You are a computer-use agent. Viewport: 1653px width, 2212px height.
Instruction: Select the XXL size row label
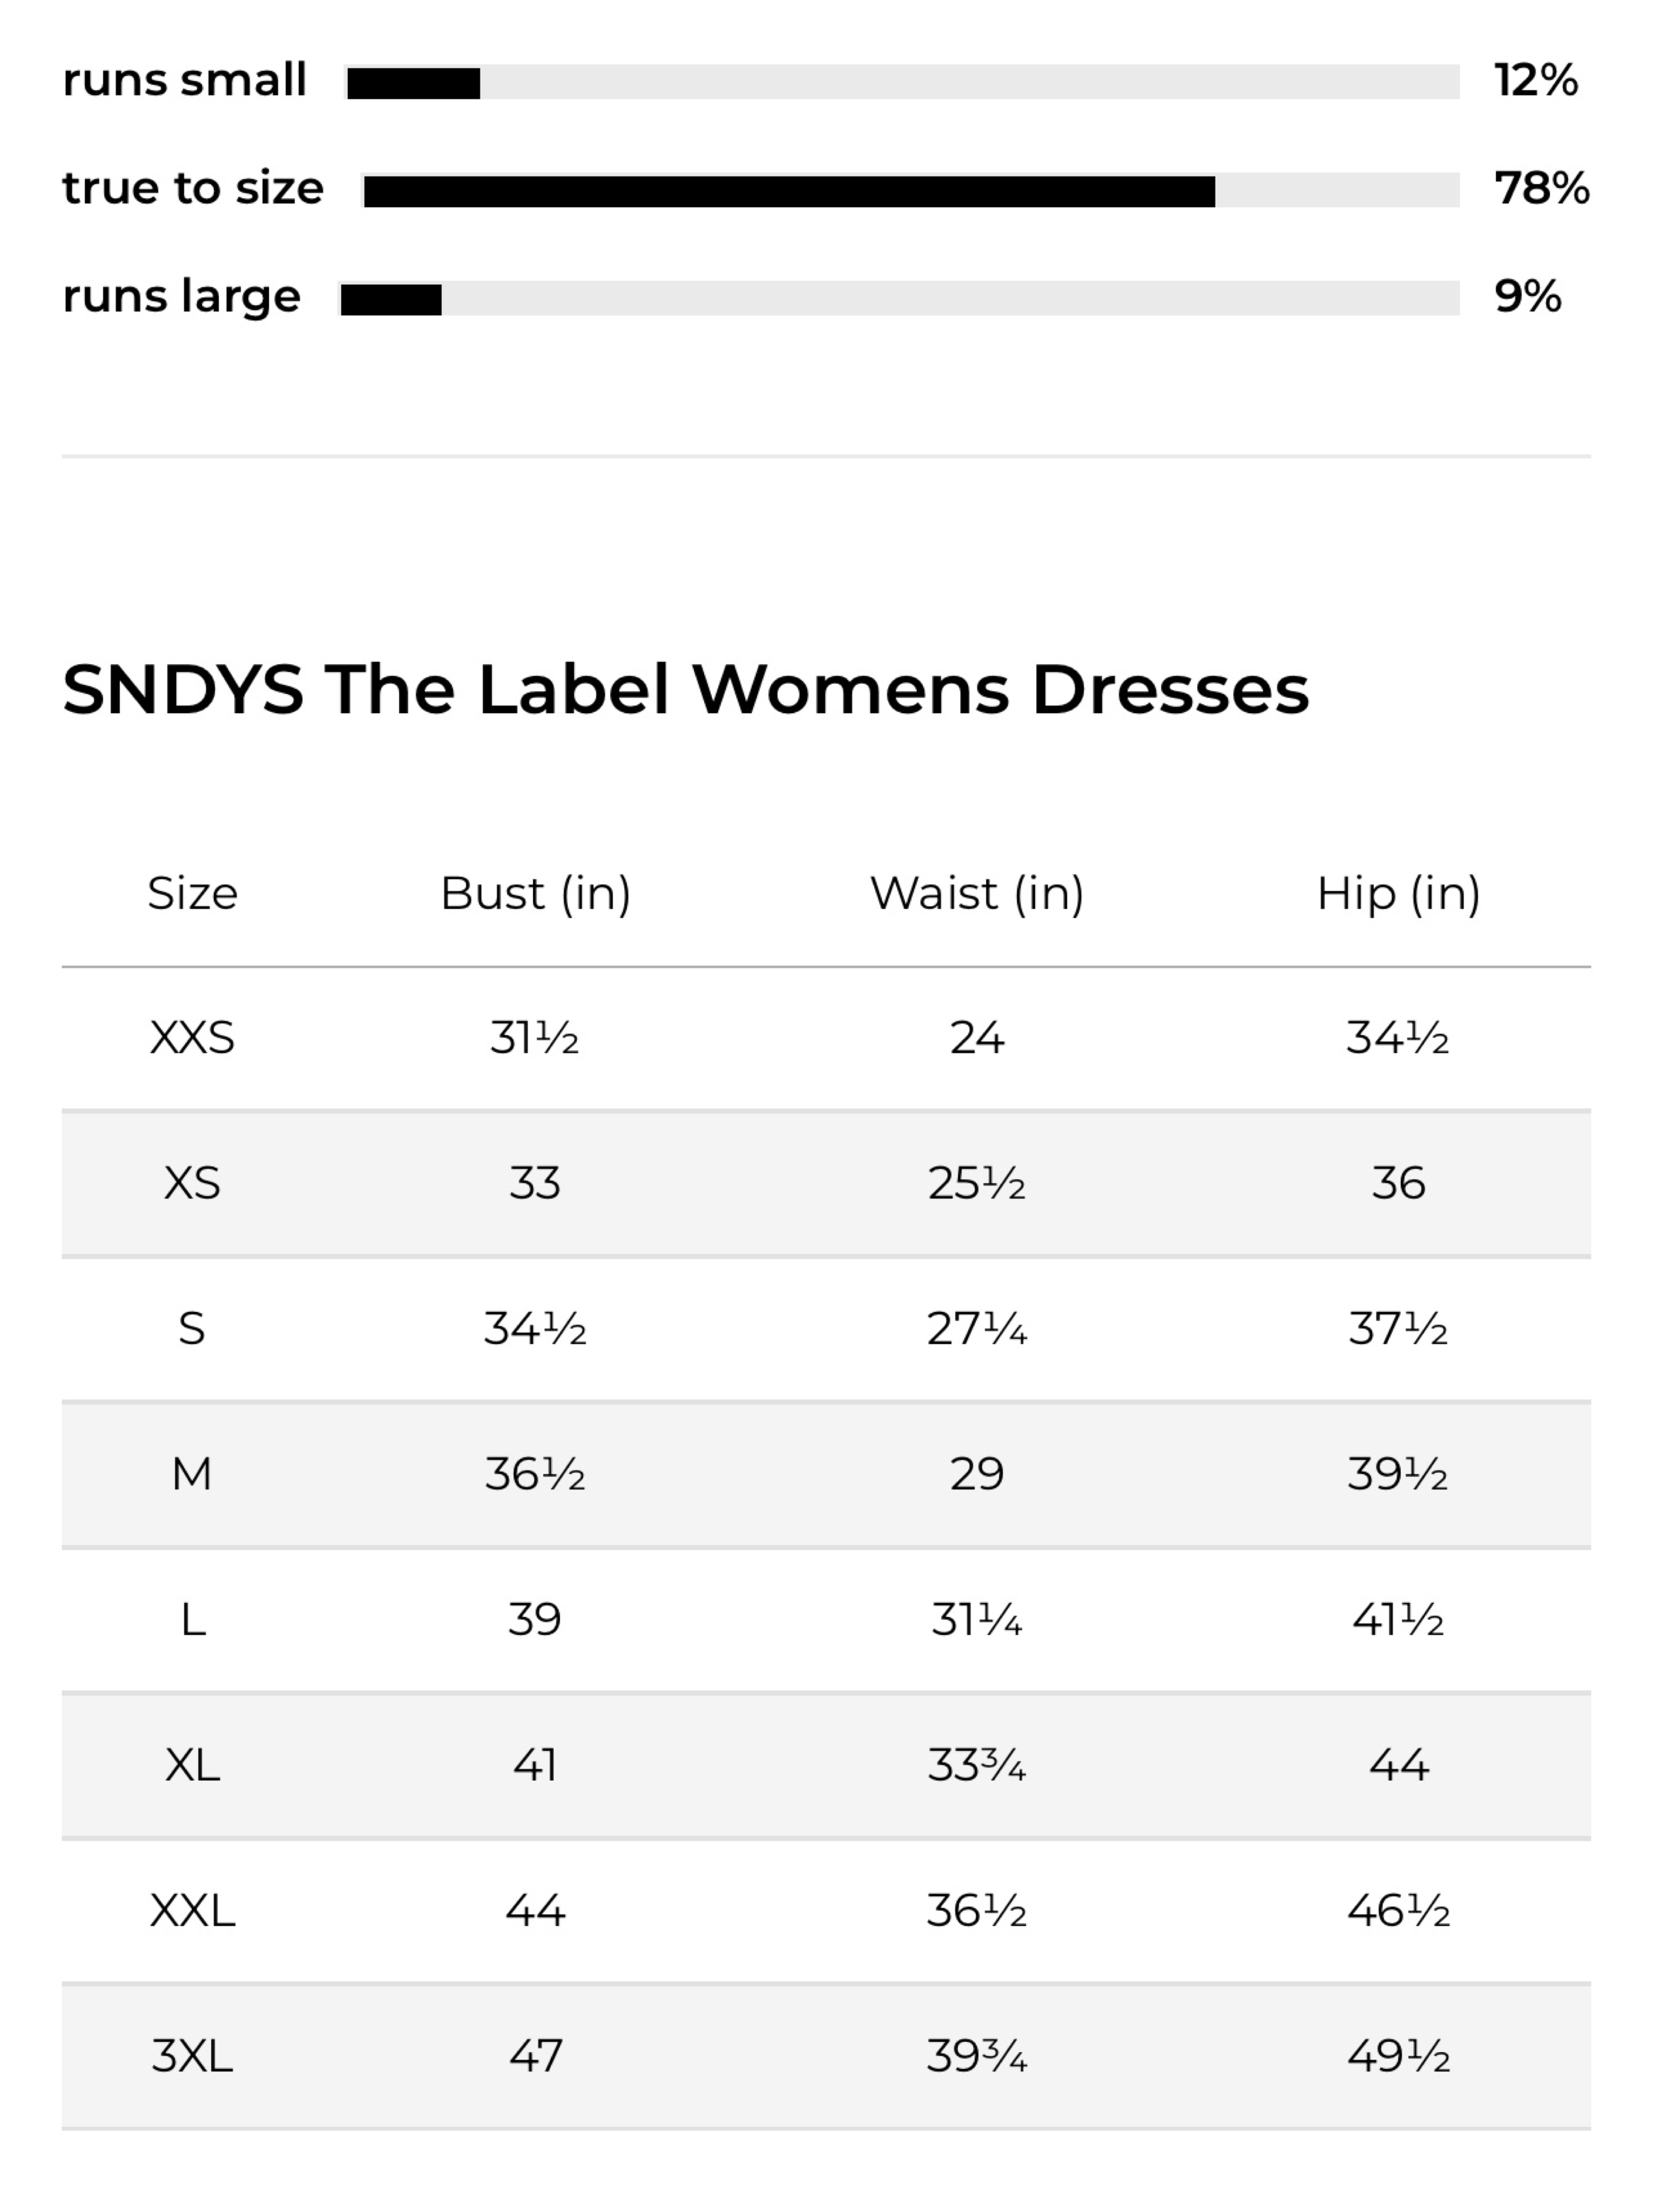pyautogui.click(x=192, y=1911)
